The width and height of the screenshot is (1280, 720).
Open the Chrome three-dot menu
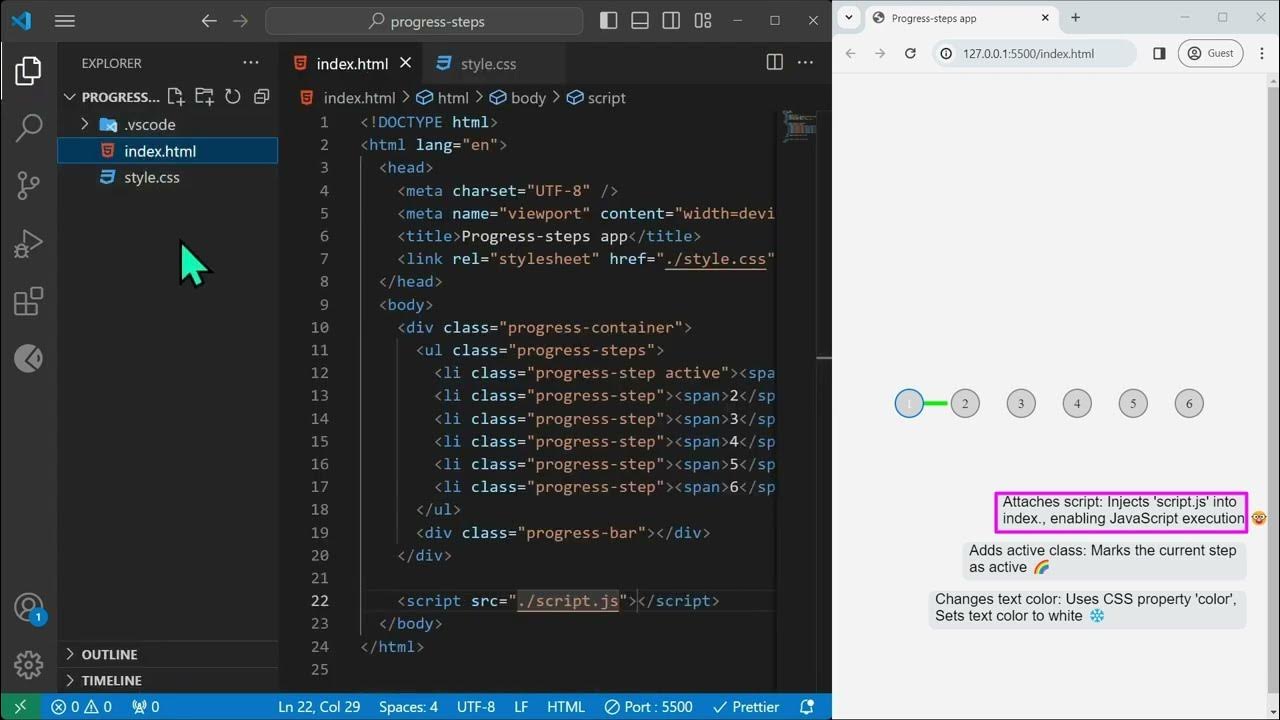pyautogui.click(x=1260, y=53)
